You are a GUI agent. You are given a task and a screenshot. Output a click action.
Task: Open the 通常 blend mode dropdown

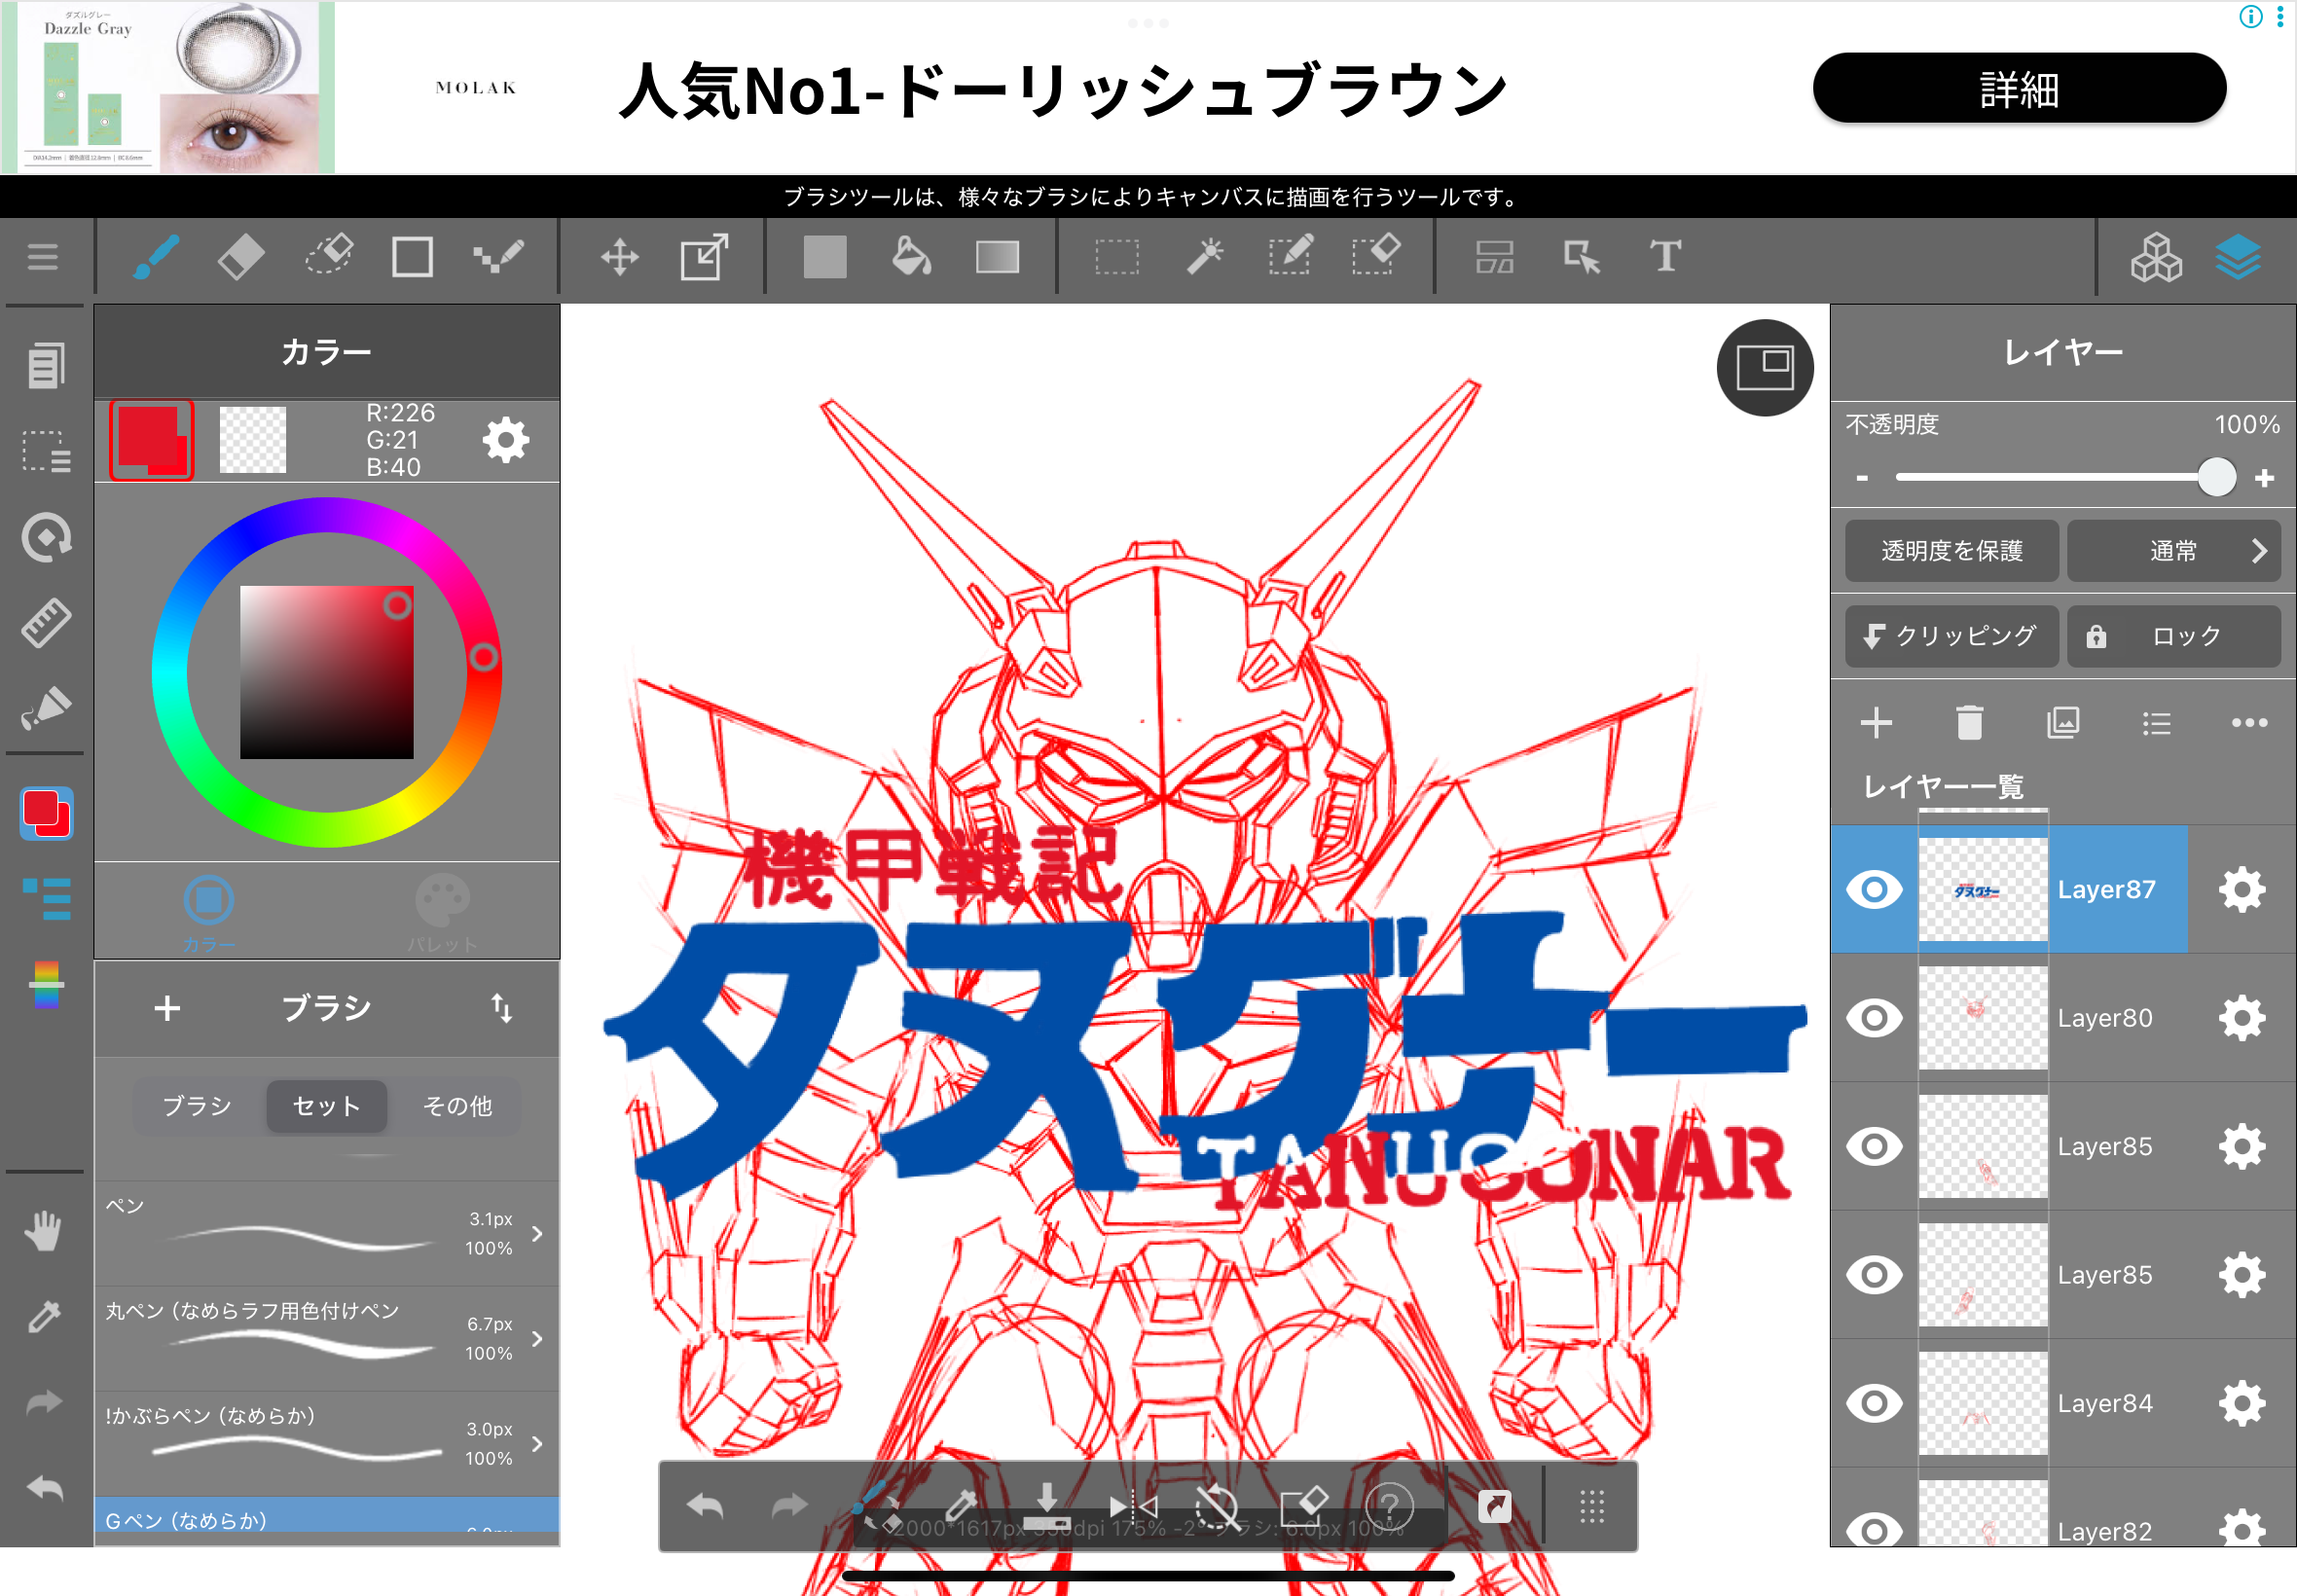point(2173,551)
